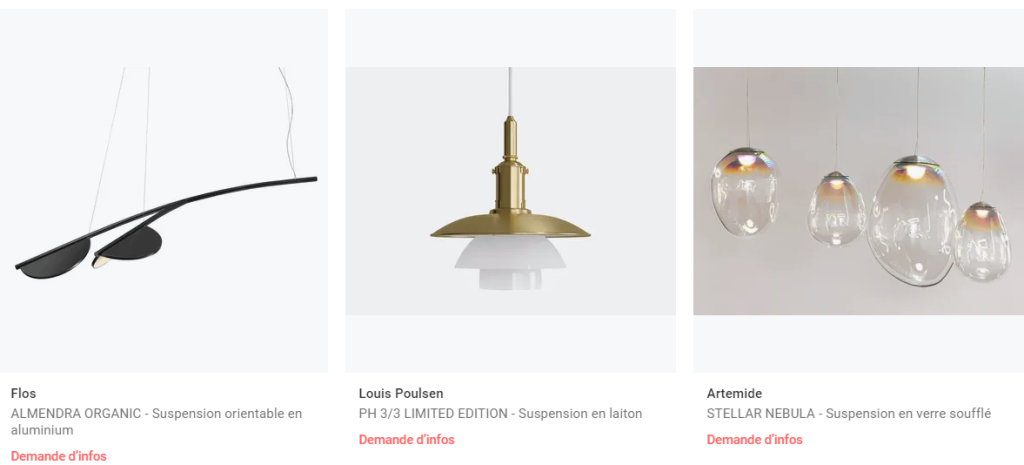This screenshot has height=465, width=1024.
Task: Request info for the Louis Poulsen lamp
Action: tap(406, 440)
